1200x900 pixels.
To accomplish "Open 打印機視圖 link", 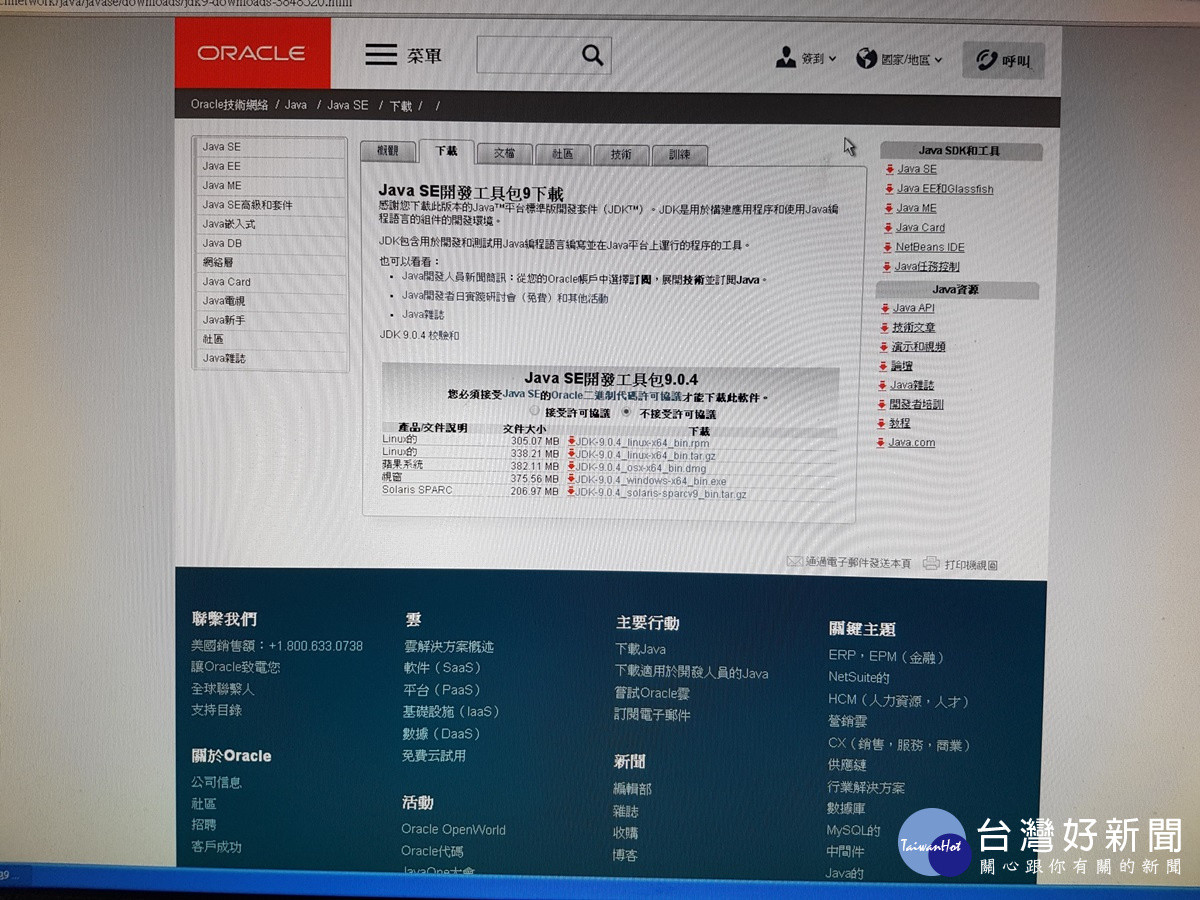I will point(971,565).
